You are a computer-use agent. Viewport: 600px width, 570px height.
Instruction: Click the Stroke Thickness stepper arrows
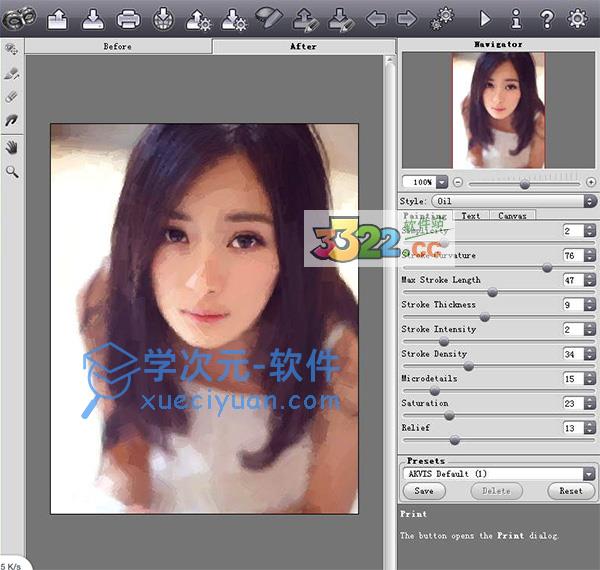(x=590, y=305)
